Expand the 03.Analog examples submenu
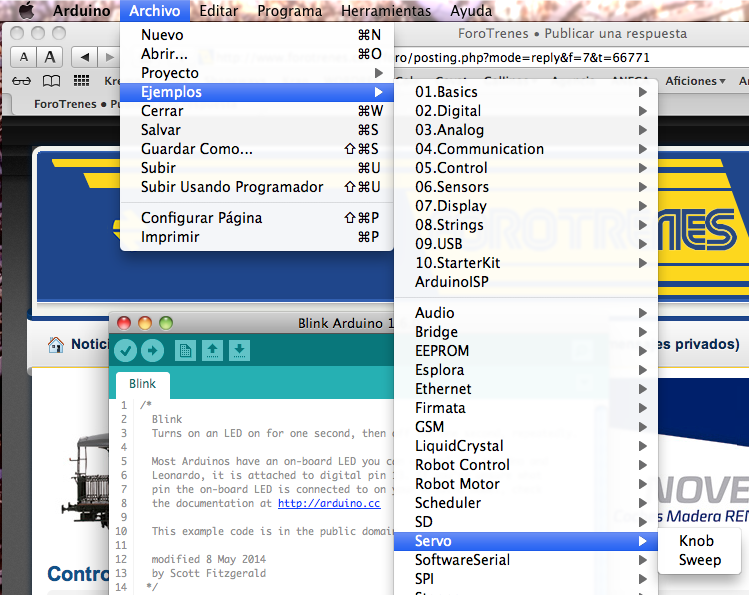The height and width of the screenshot is (595, 749). coord(526,130)
